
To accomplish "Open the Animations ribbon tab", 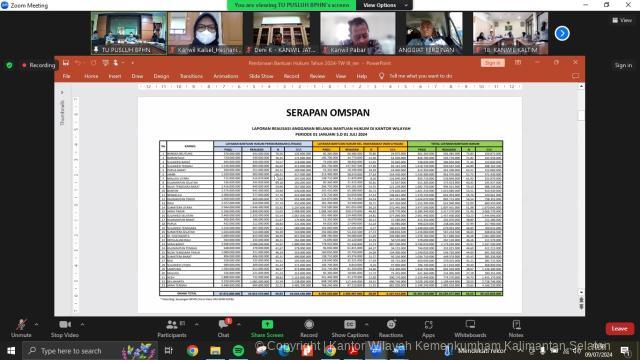I will 226,76.
